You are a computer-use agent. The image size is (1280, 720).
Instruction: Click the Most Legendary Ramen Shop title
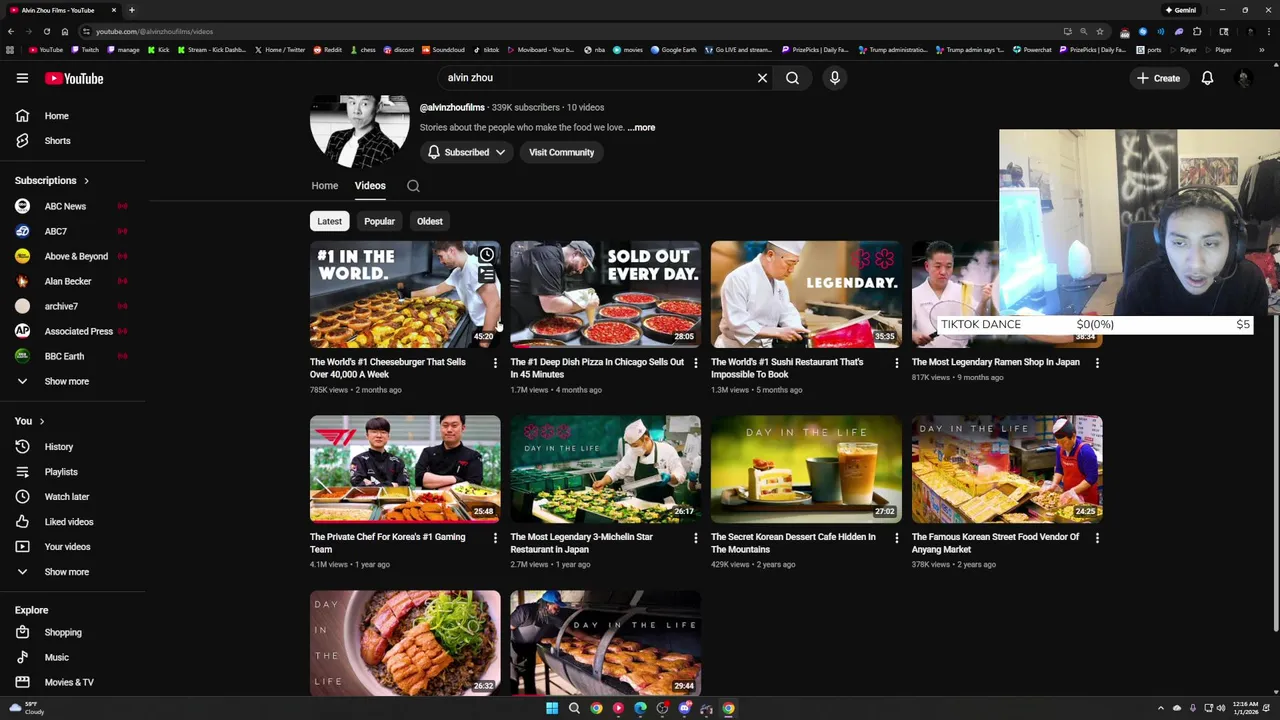(x=995, y=362)
